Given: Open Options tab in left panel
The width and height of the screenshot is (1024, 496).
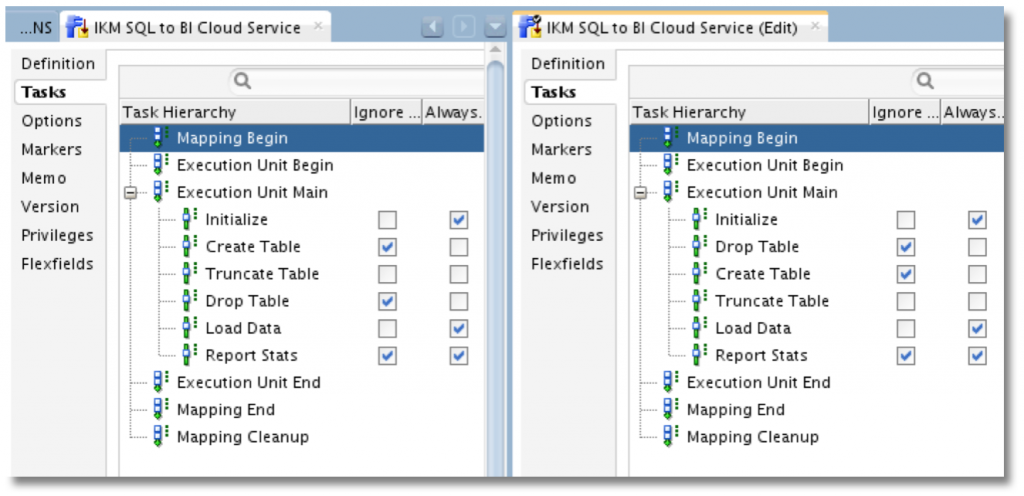Looking at the screenshot, I should coord(52,121).
